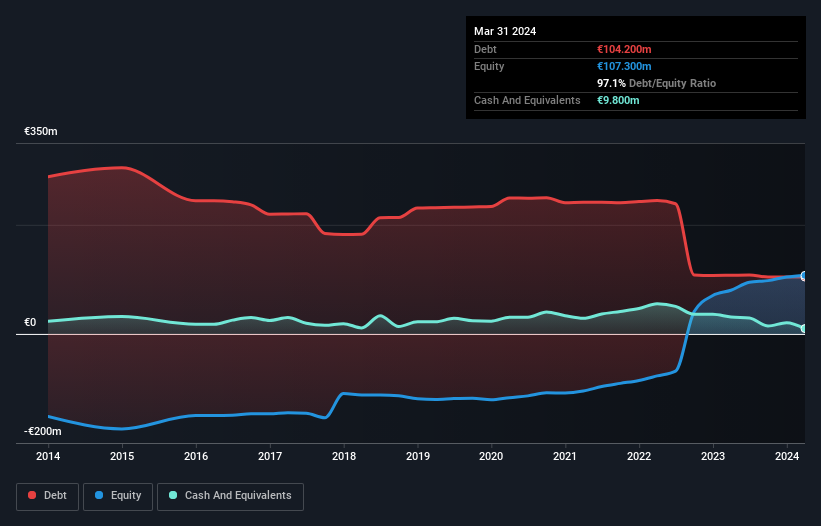The height and width of the screenshot is (526, 821).
Task: Select the 2024 x-axis label
Action: [x=787, y=456]
